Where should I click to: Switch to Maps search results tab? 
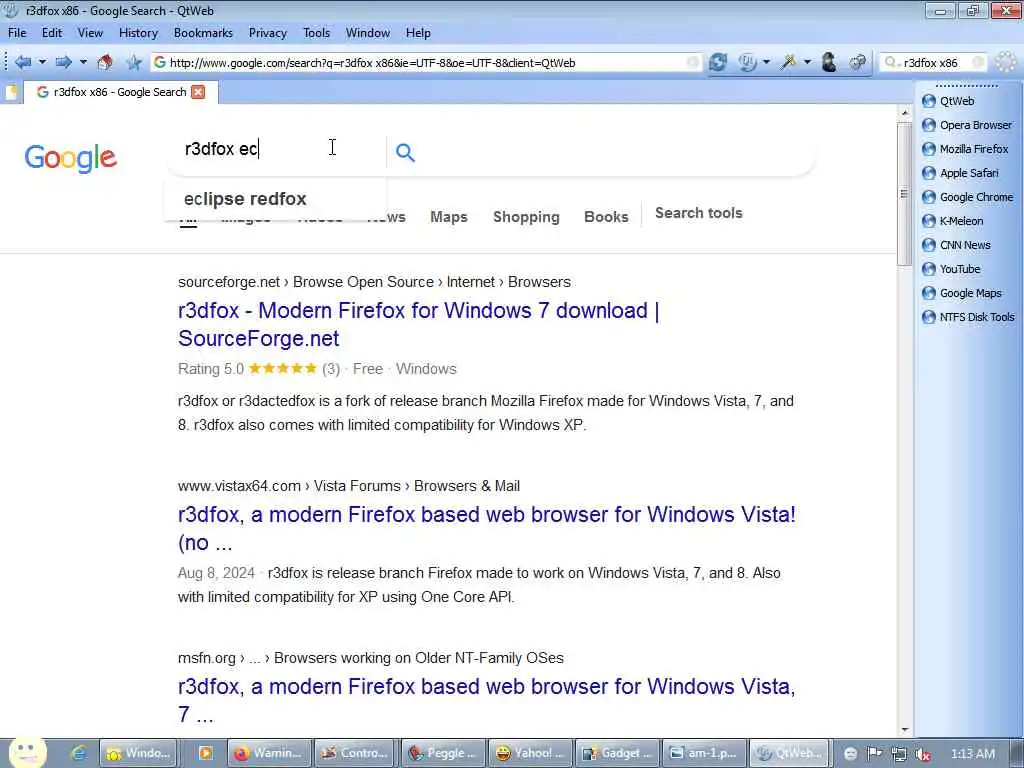point(449,217)
